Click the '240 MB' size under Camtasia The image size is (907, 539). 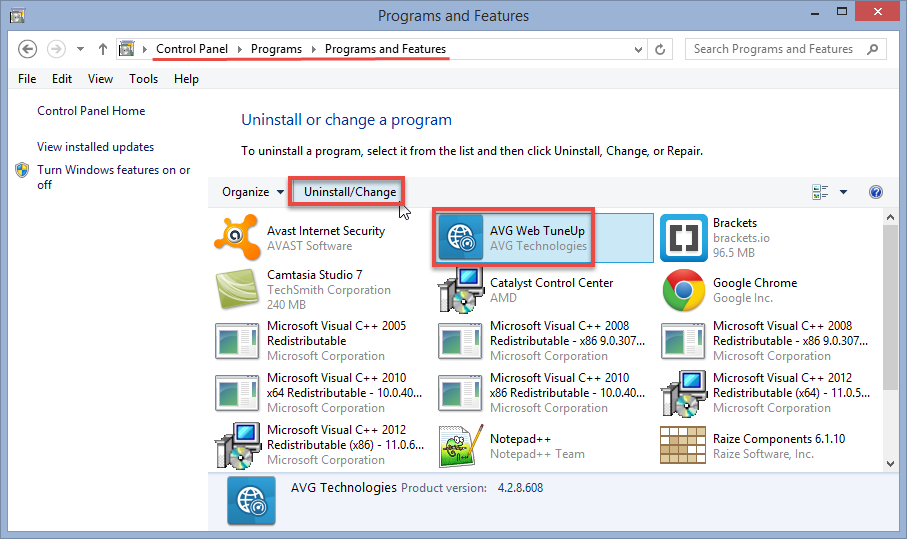coord(286,305)
